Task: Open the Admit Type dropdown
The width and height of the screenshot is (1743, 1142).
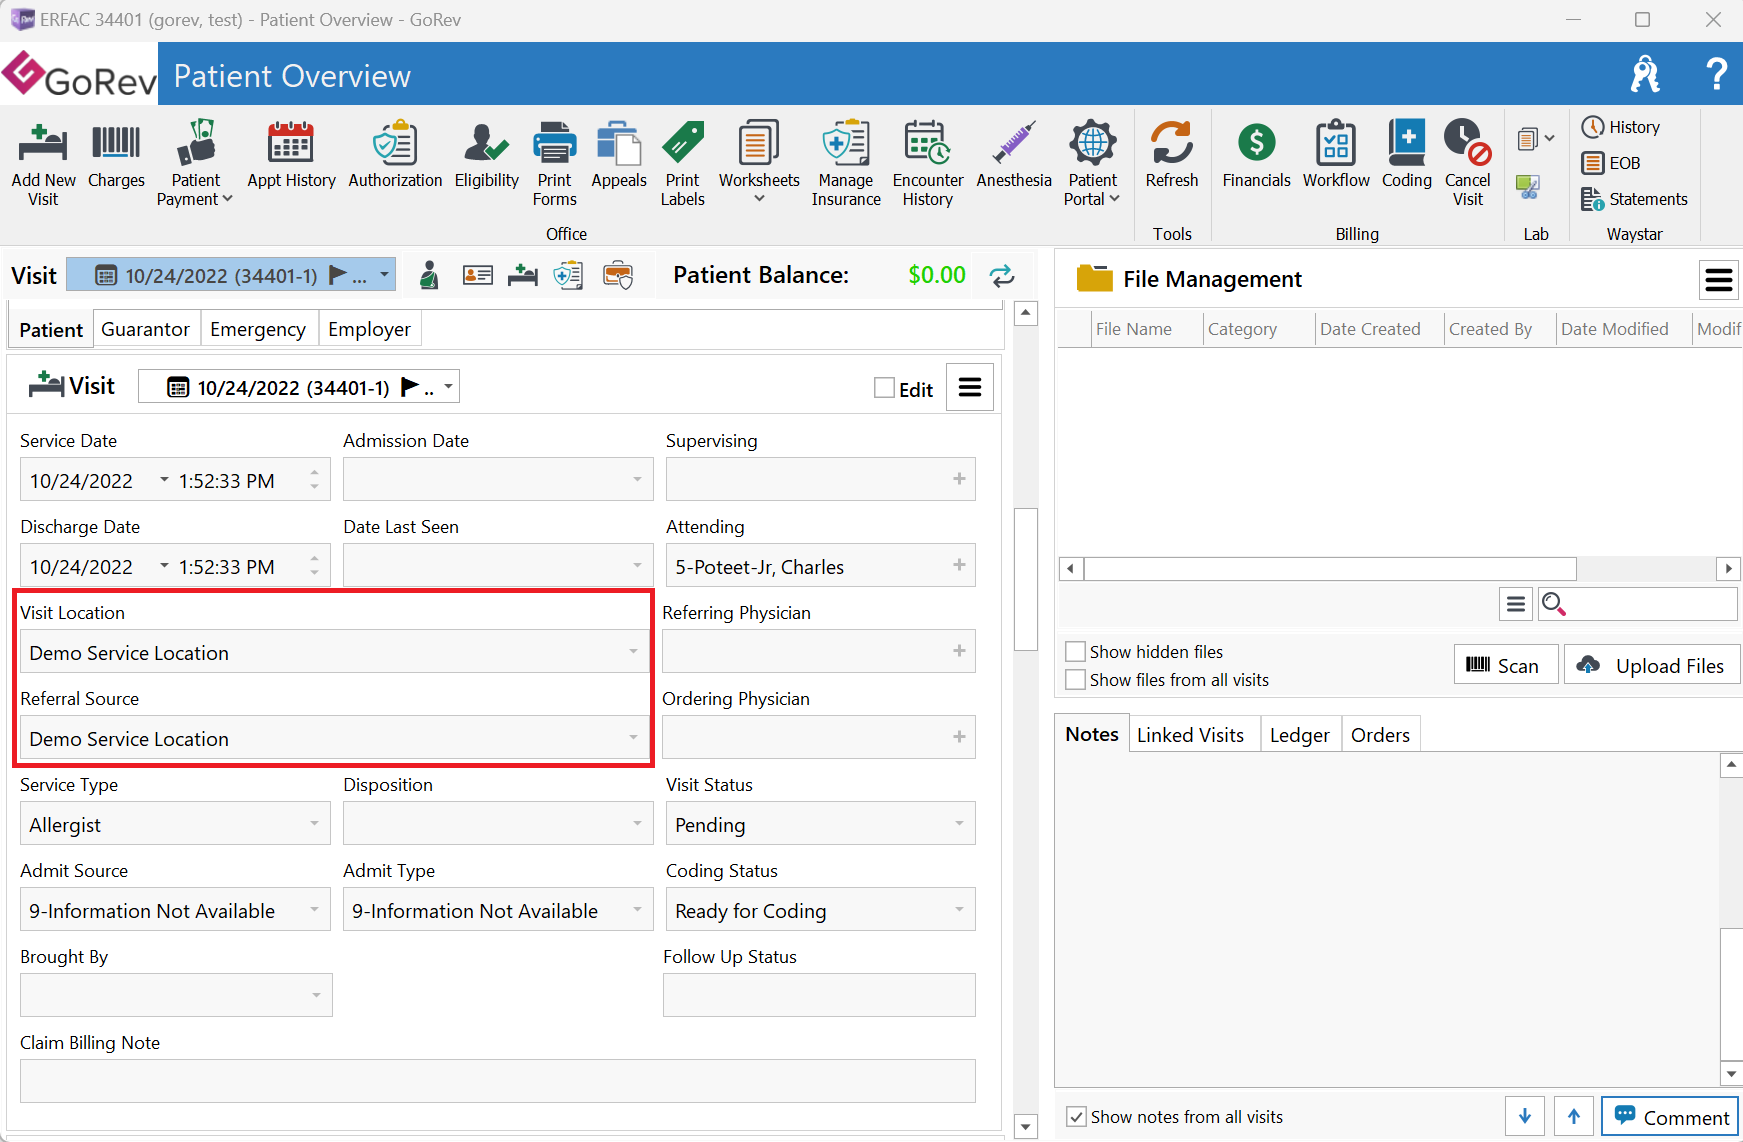Action: tap(637, 910)
